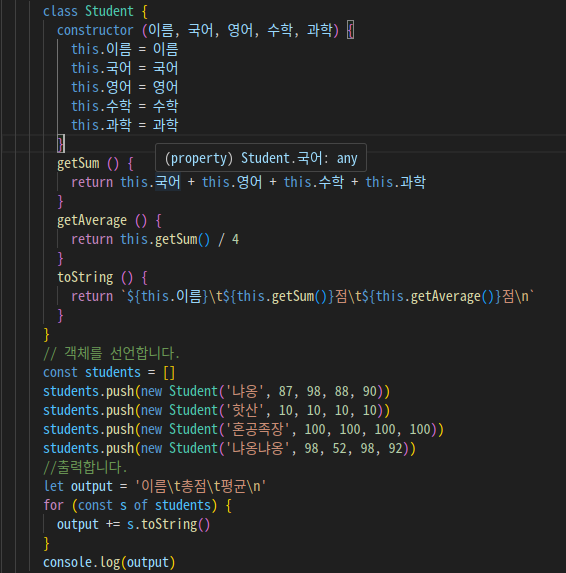Screen dimensions: 566x573
Task: Click the number 90 in the 냐옹 line
Action: 369,391
